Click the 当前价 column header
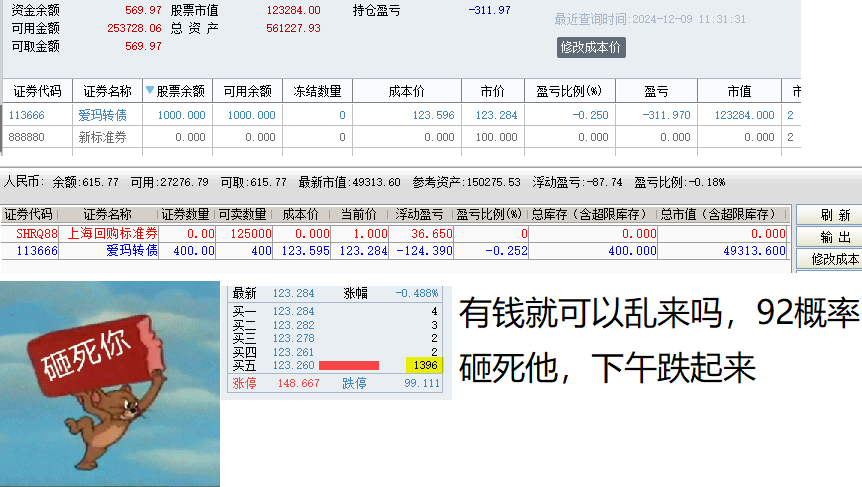Image resolution: width=862 pixels, height=487 pixels. tap(359, 214)
